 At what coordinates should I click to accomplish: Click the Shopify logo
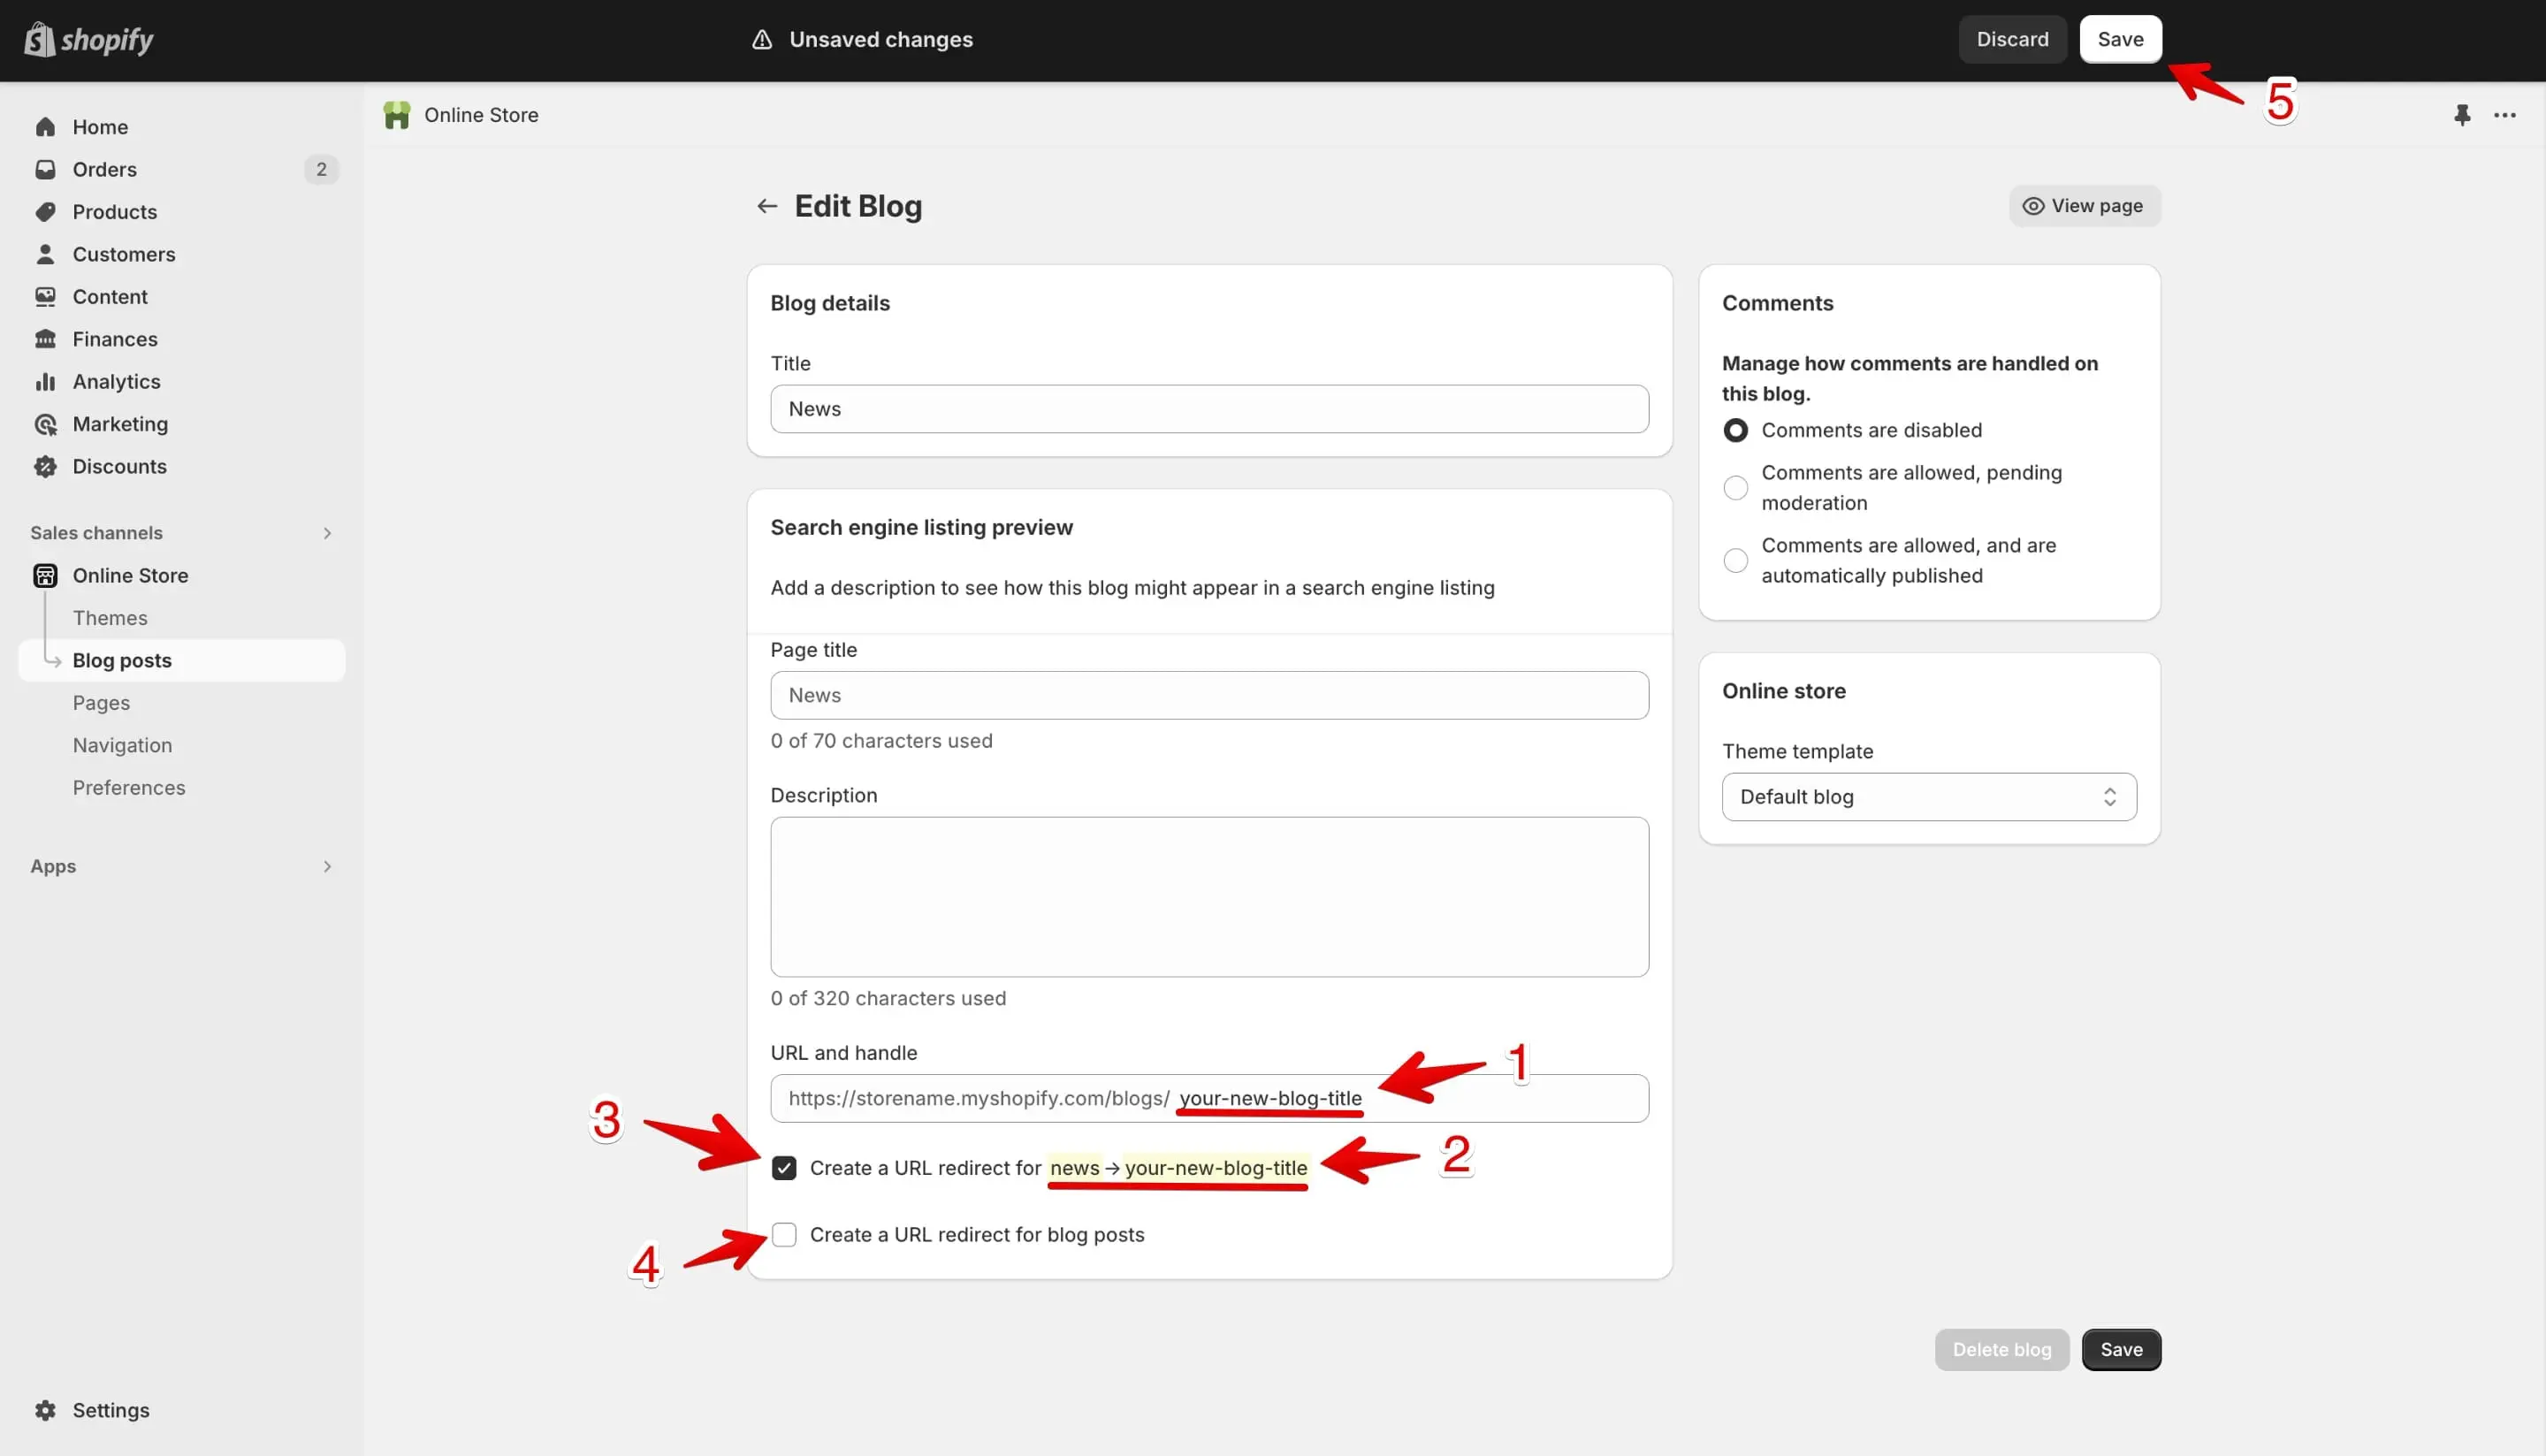click(88, 40)
